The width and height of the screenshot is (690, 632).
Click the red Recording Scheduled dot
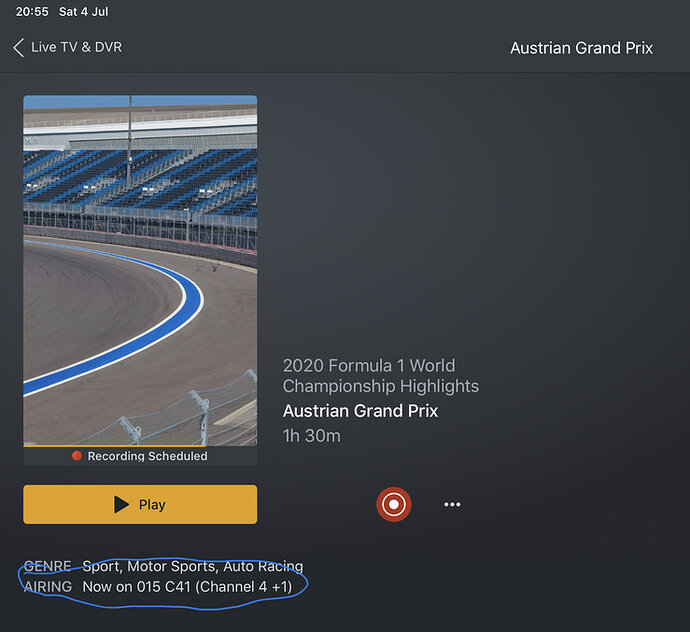77,456
